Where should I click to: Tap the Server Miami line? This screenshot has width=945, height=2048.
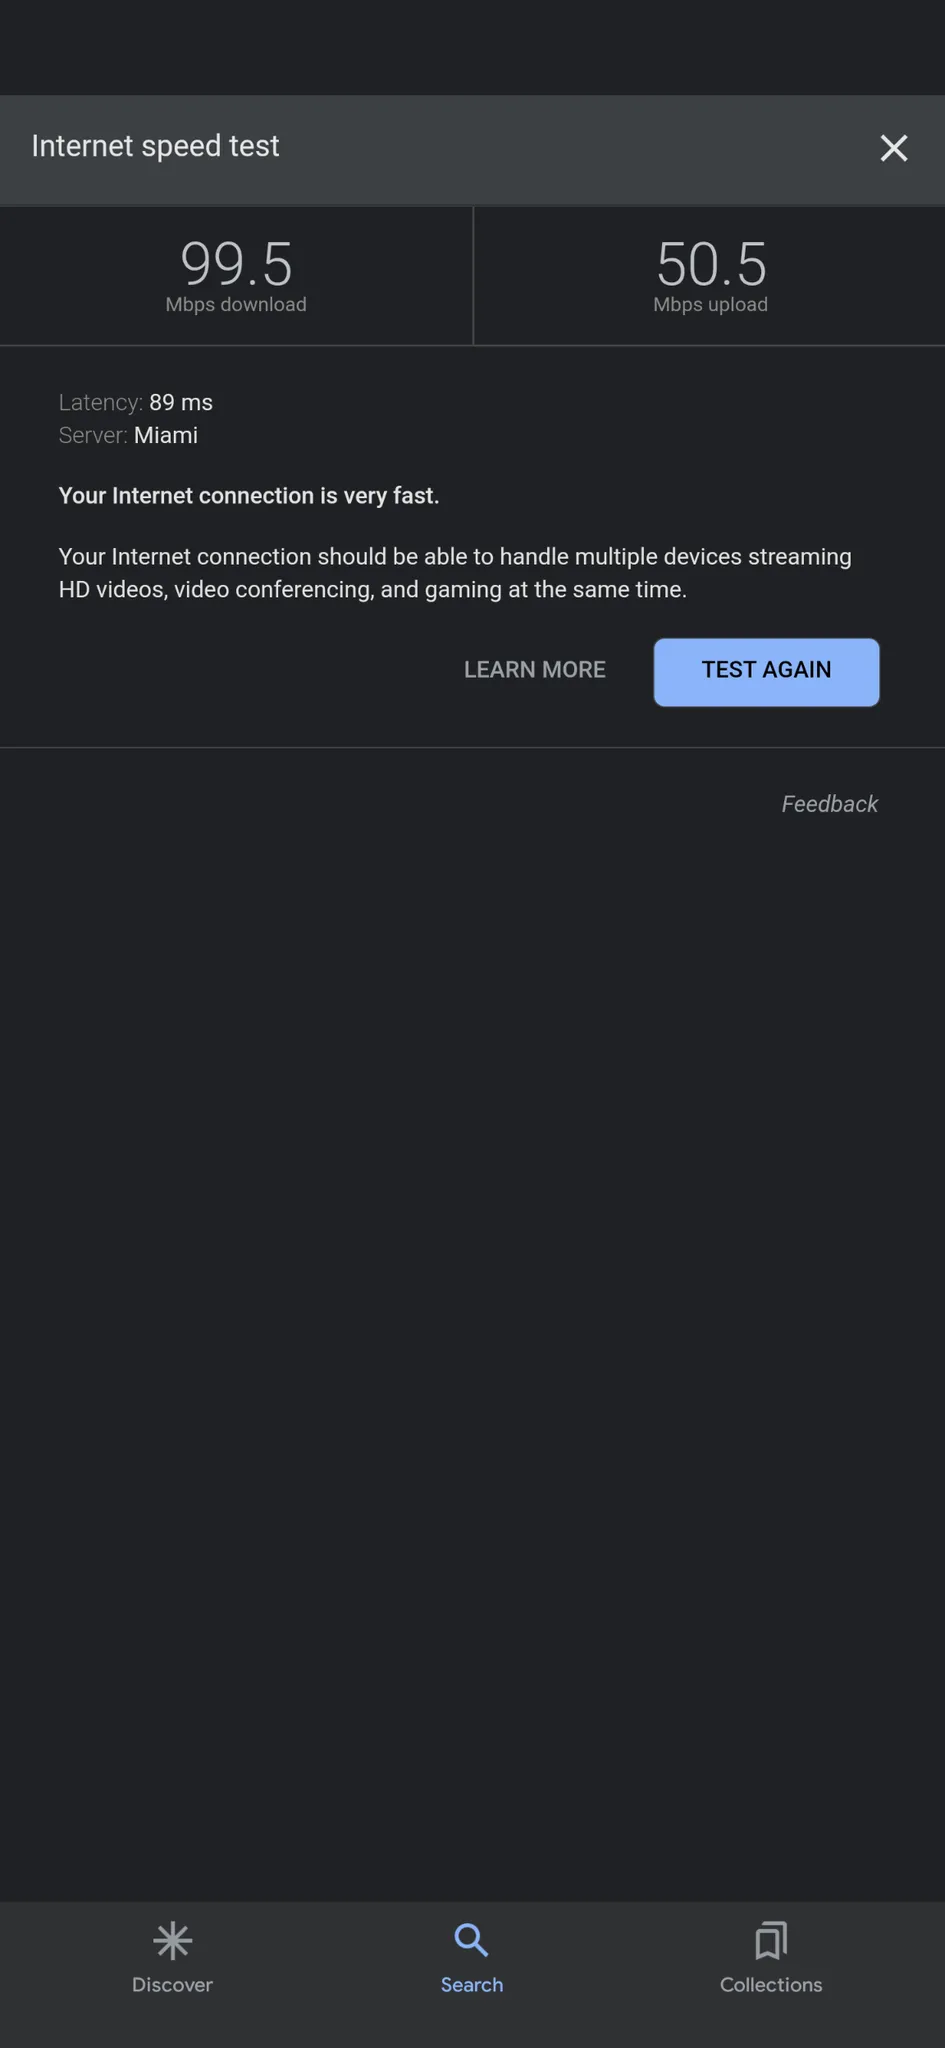(128, 435)
